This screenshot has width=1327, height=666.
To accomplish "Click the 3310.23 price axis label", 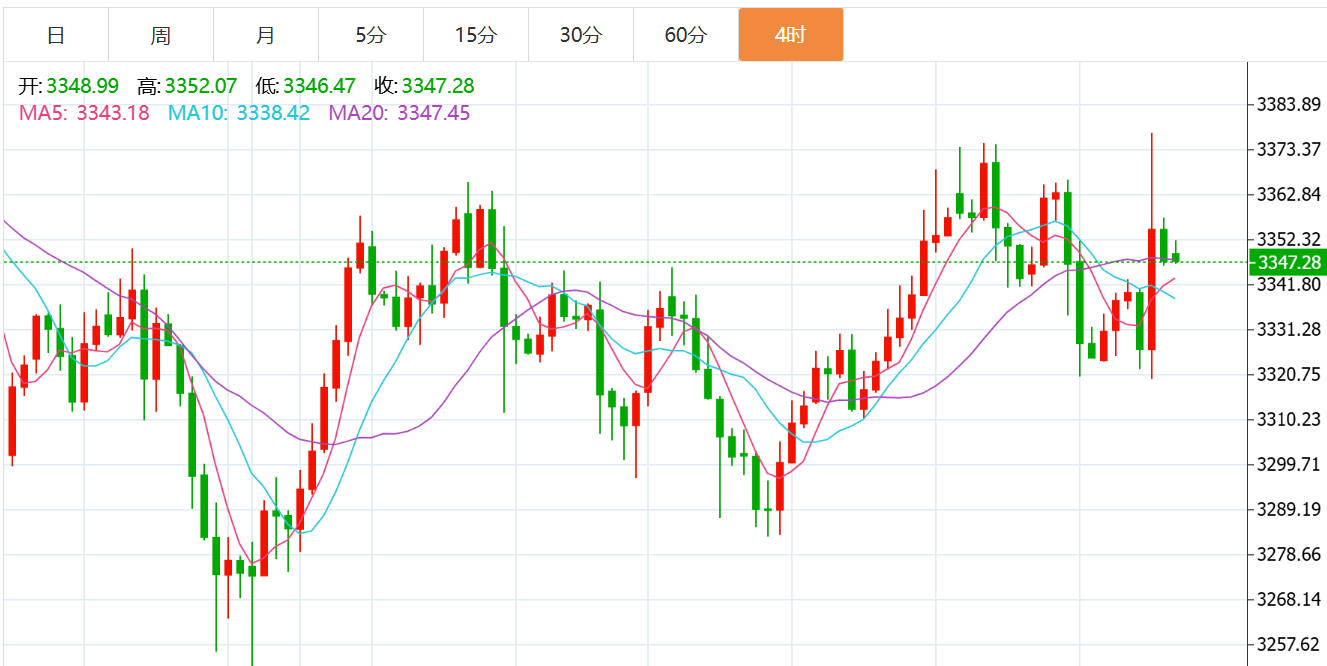I will tap(1289, 419).
